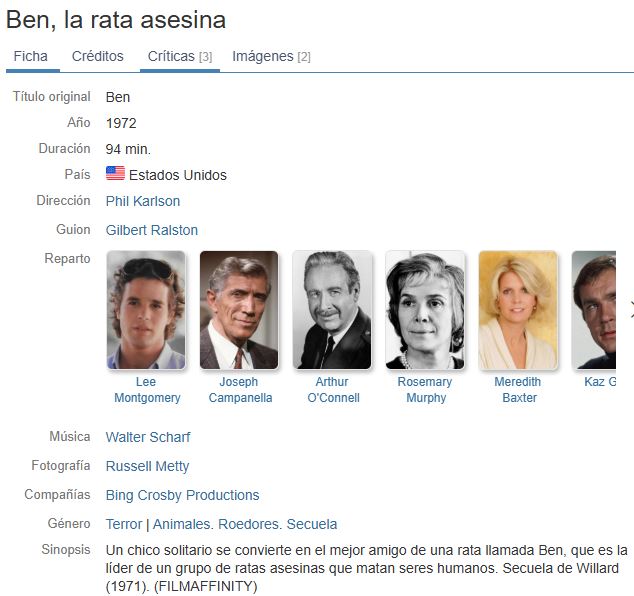Open the Meredith Baxter name link
Image resolution: width=634 pixels, height=596 pixels.
tap(518, 390)
